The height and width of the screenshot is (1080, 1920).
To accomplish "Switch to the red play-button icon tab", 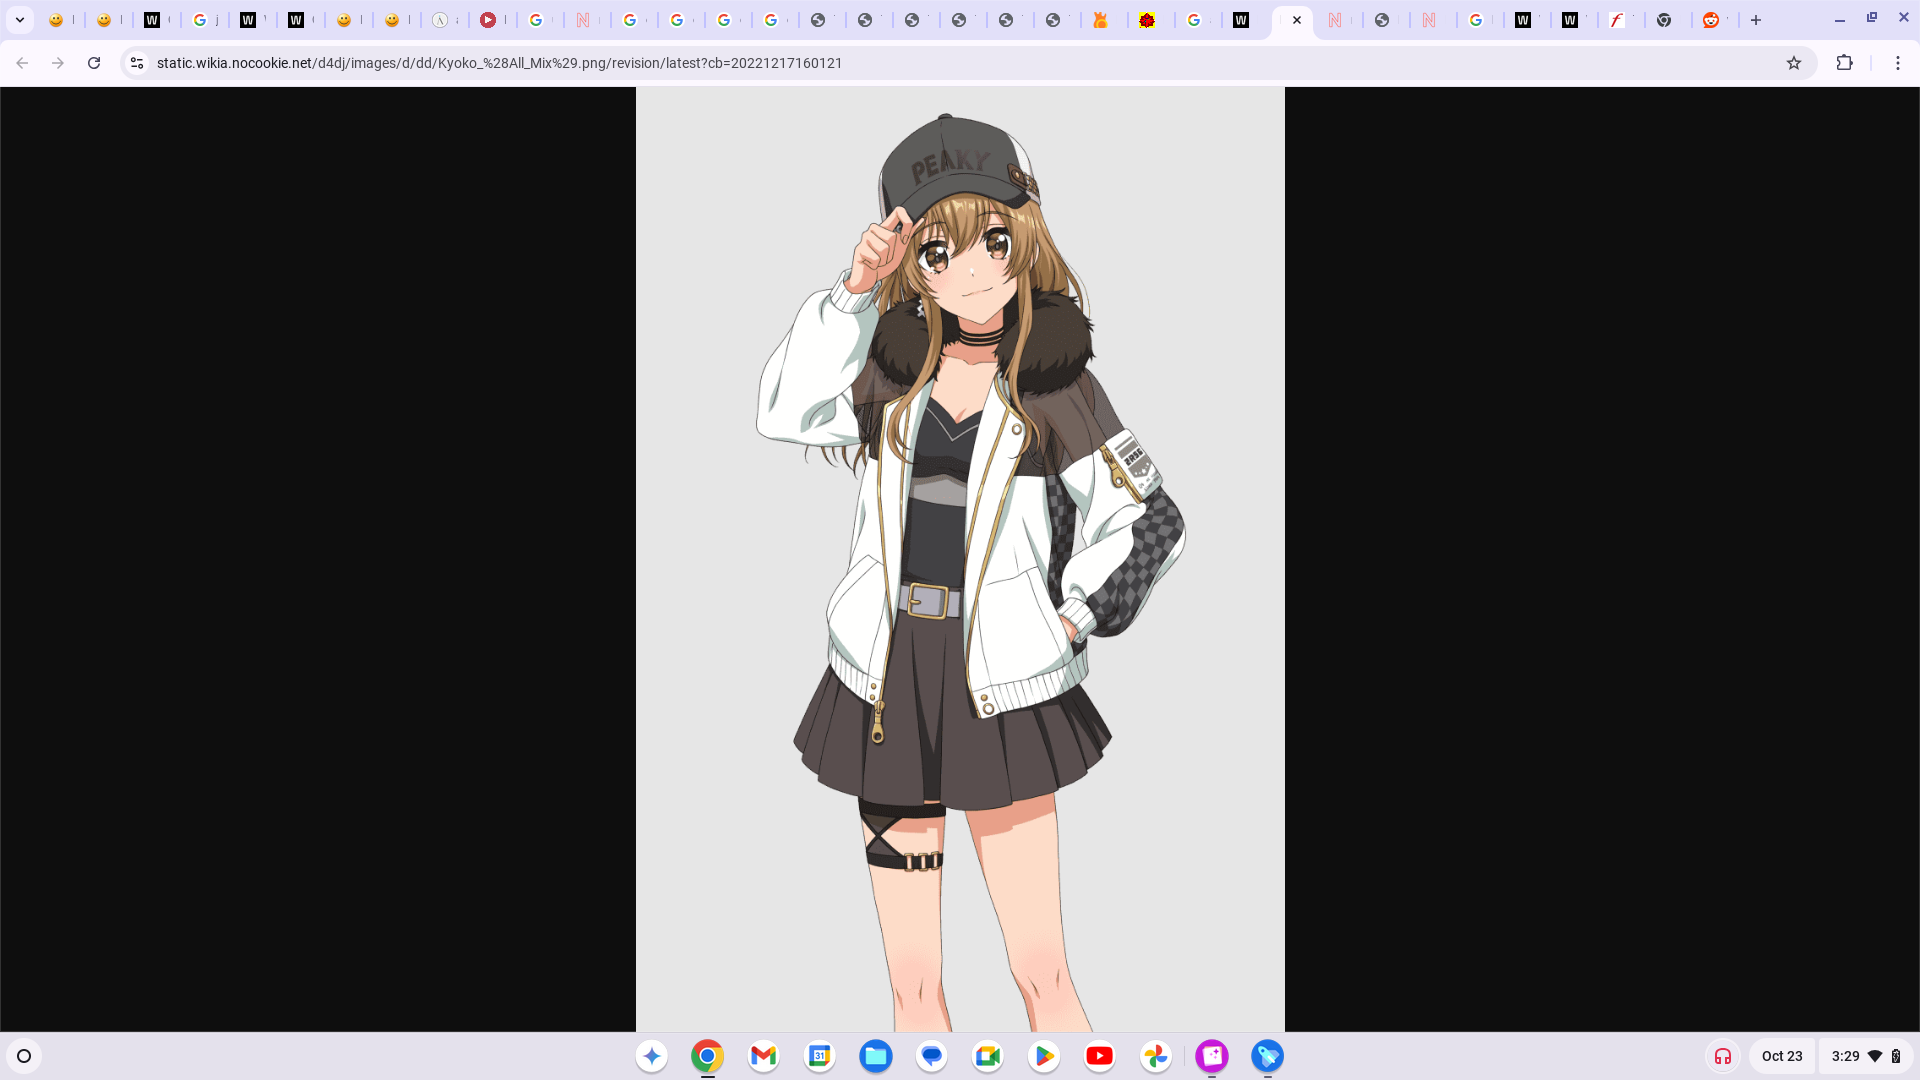I will (488, 20).
